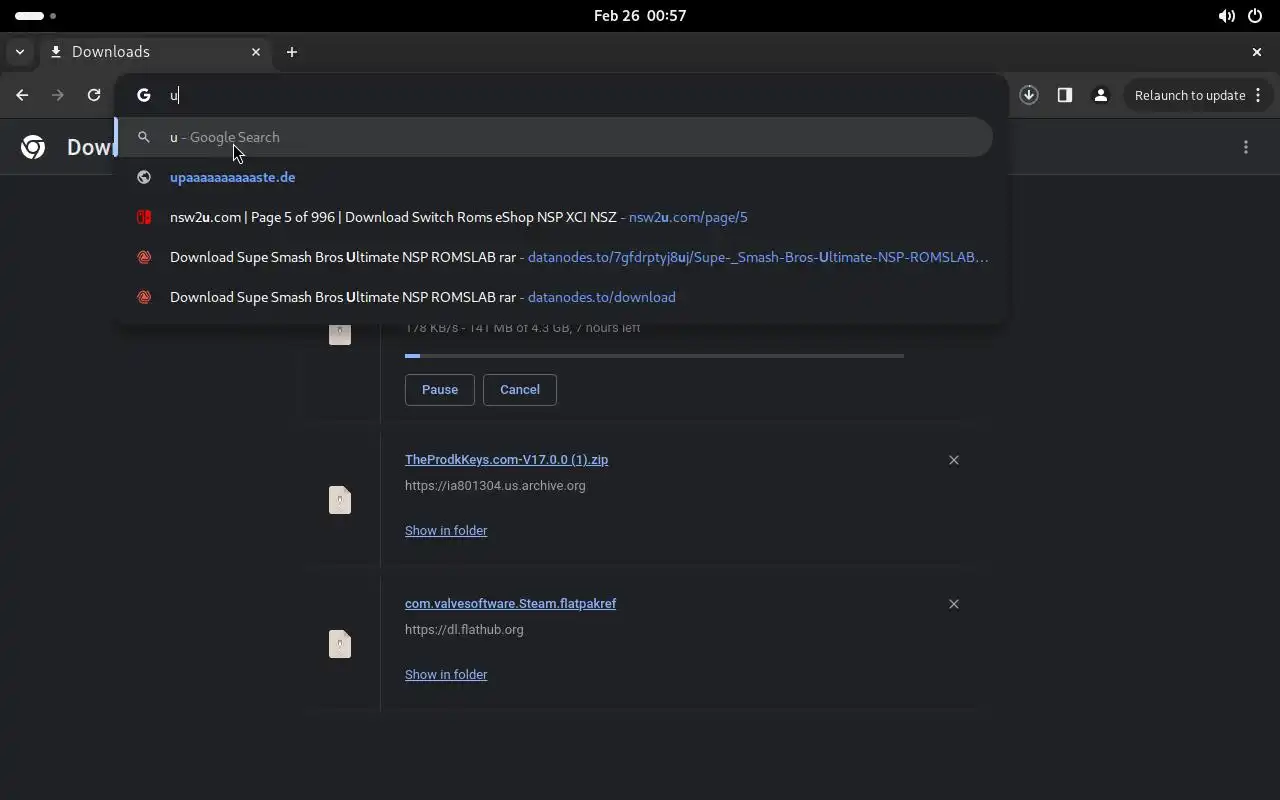
Task: Open the system volume indicator
Action: click(1226, 16)
